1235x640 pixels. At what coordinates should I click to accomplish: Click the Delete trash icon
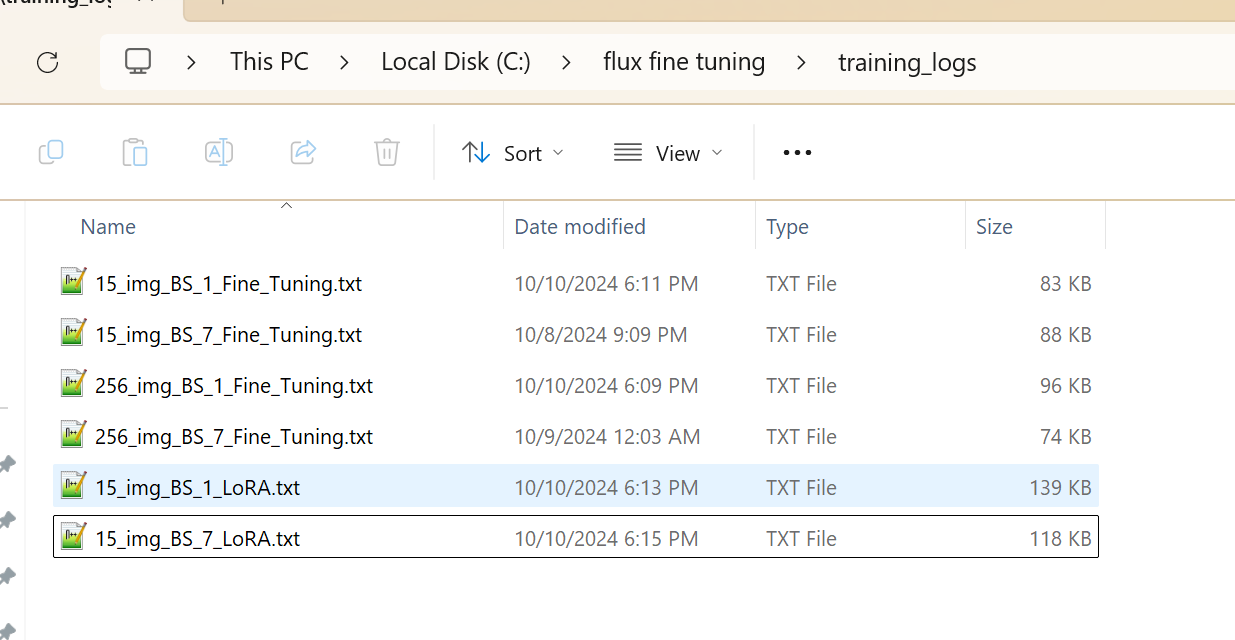[387, 152]
